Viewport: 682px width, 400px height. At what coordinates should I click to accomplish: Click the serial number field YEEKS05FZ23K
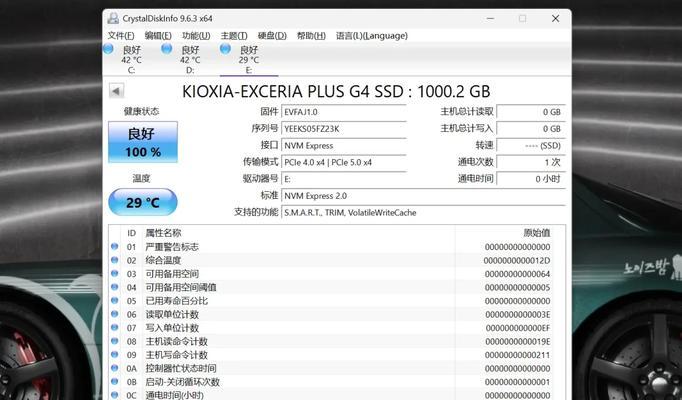coord(344,129)
